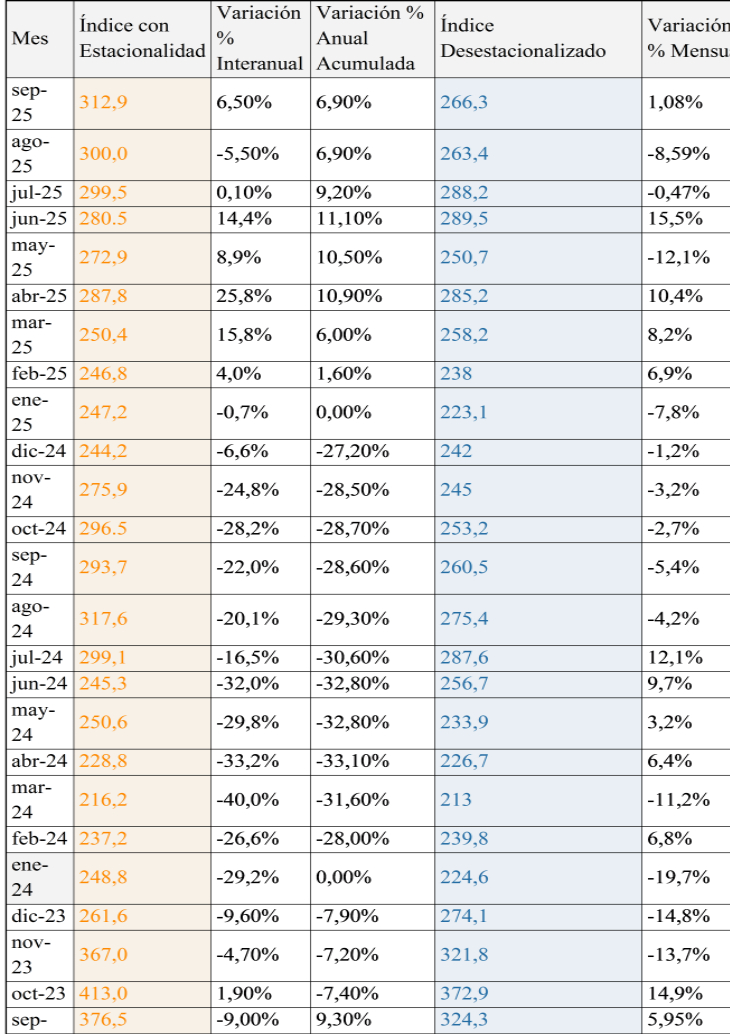The width and height of the screenshot is (730, 1034).
Task: Click the orange value 317,6
Action: pyautogui.click(x=103, y=619)
